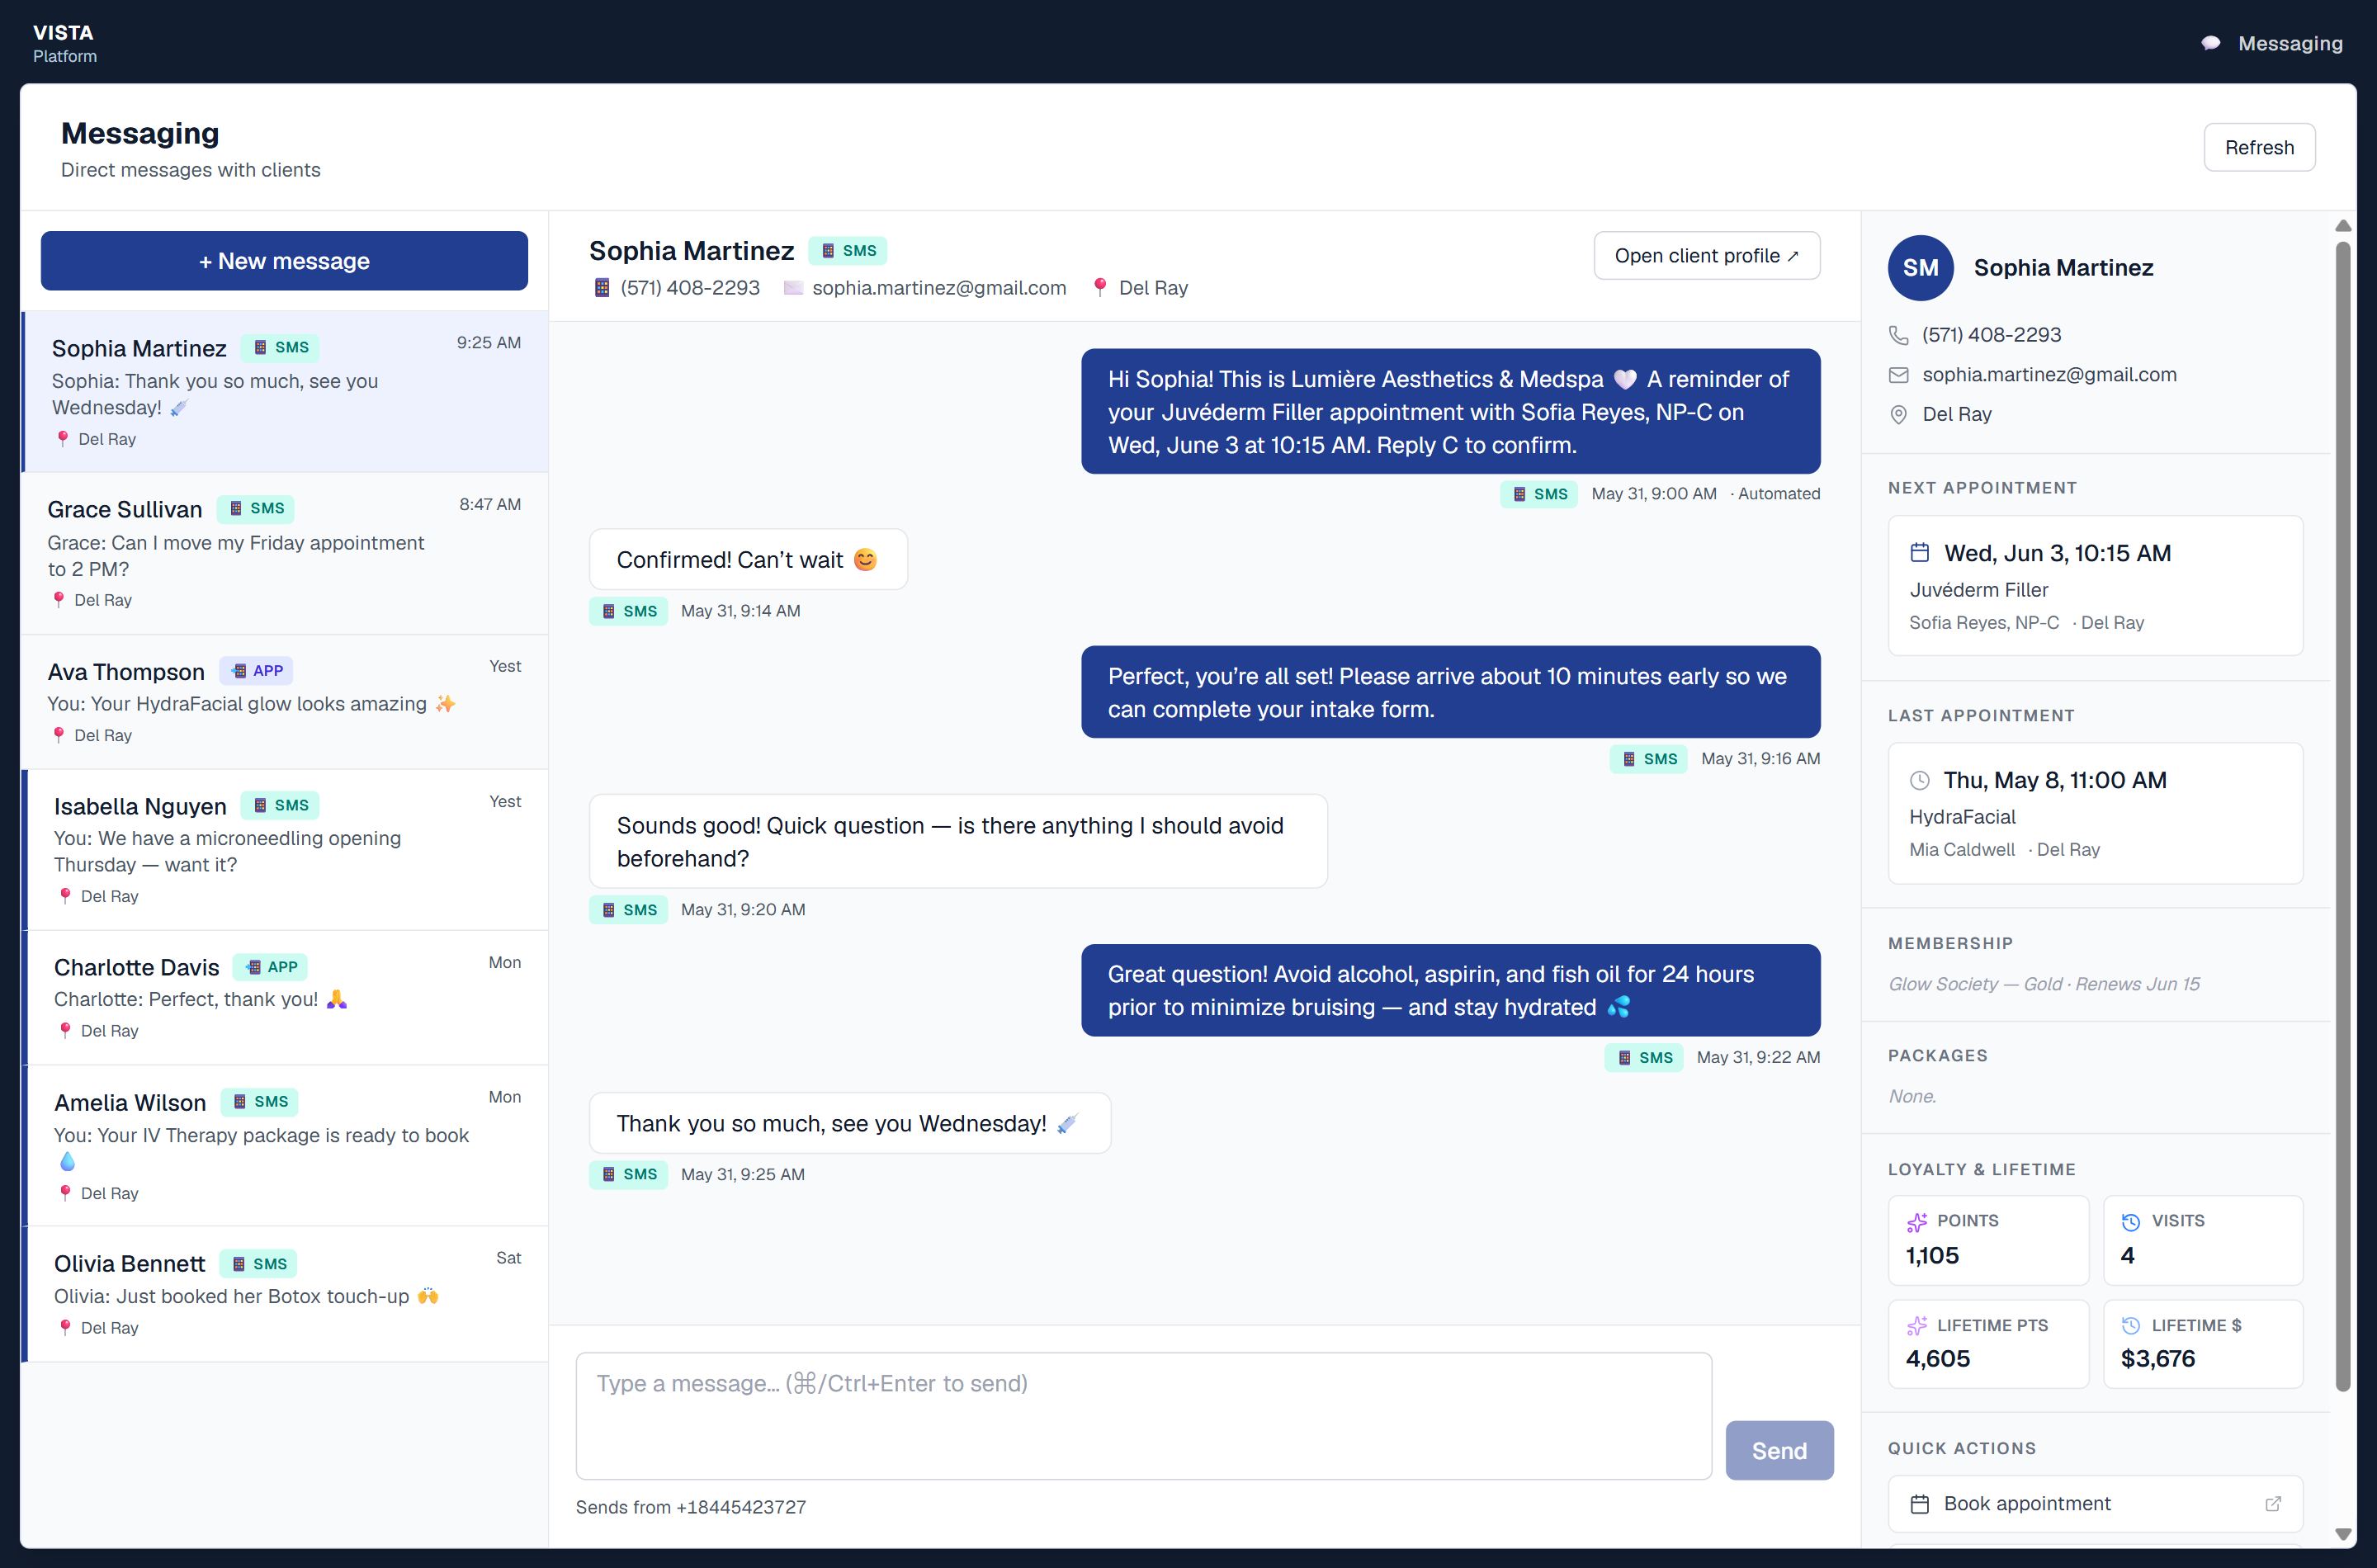Refresh the messaging page

tap(2259, 147)
